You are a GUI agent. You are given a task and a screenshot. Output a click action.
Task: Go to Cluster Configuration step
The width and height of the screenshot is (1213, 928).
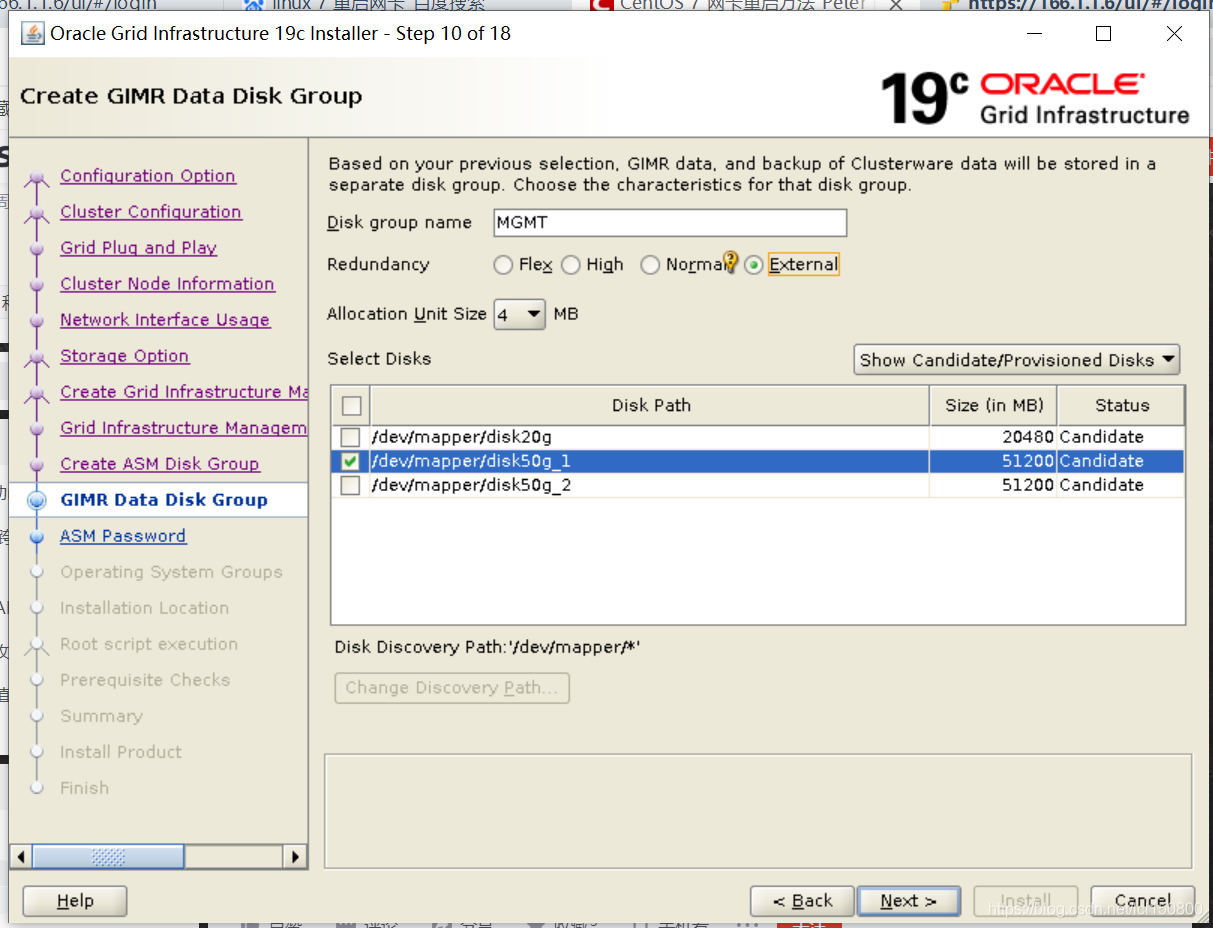151,212
